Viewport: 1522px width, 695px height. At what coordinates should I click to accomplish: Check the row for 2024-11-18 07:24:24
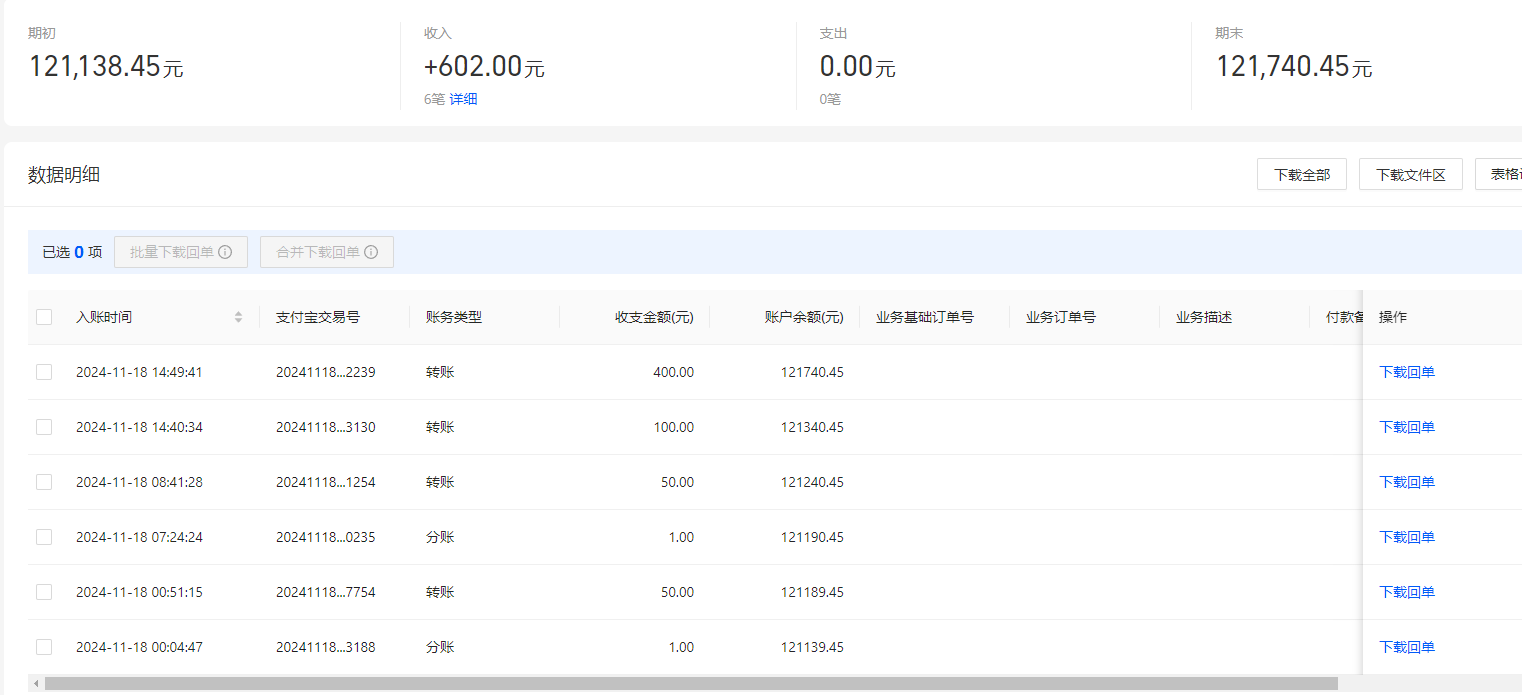pyautogui.click(x=44, y=537)
